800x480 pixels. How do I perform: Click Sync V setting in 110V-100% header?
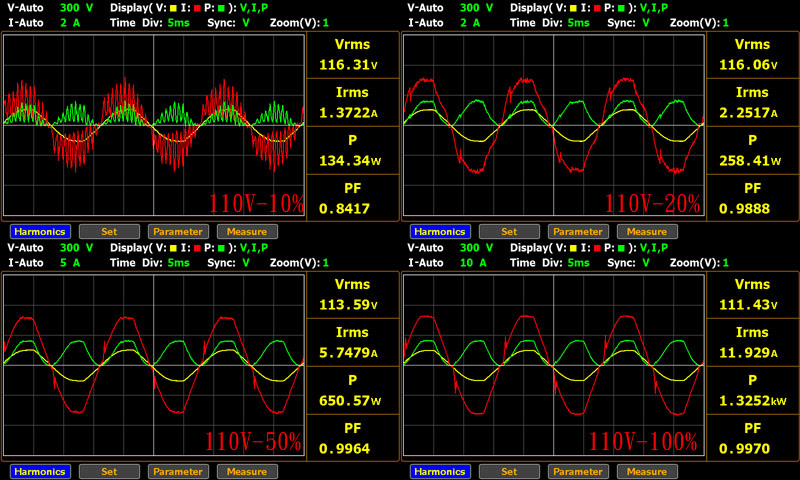[646, 263]
